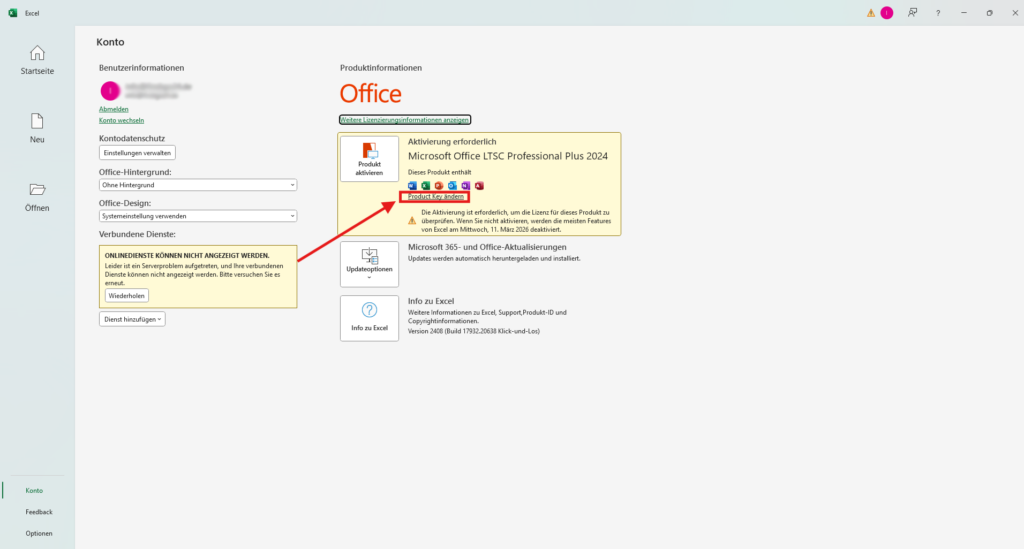Click the warning triangle in title bar

(871, 13)
